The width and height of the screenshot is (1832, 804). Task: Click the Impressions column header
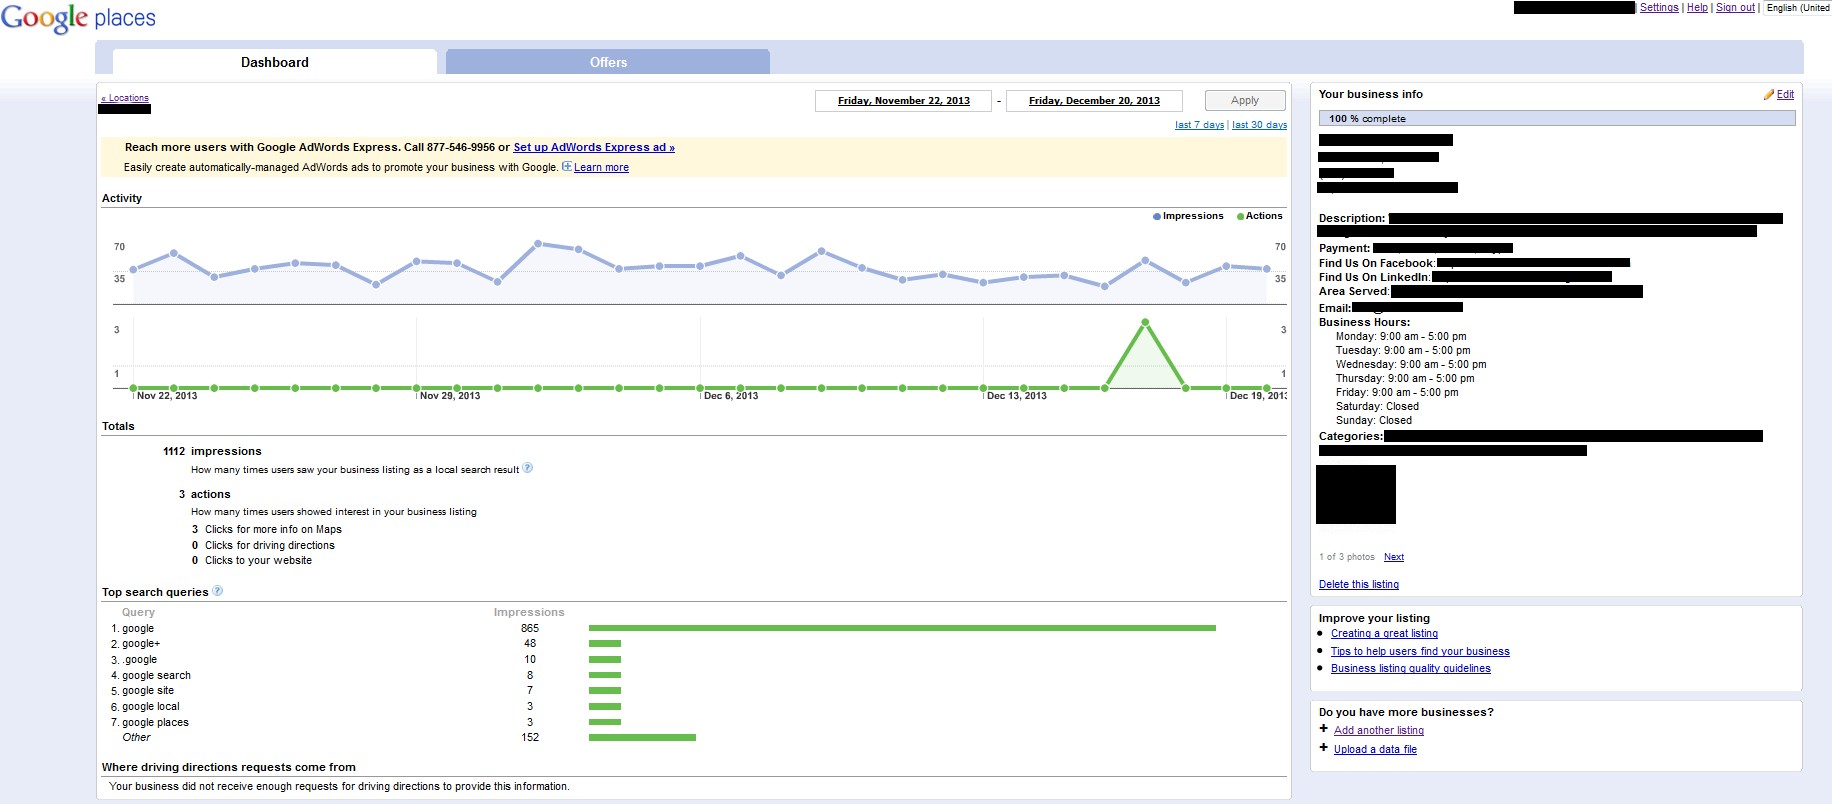coord(529,612)
